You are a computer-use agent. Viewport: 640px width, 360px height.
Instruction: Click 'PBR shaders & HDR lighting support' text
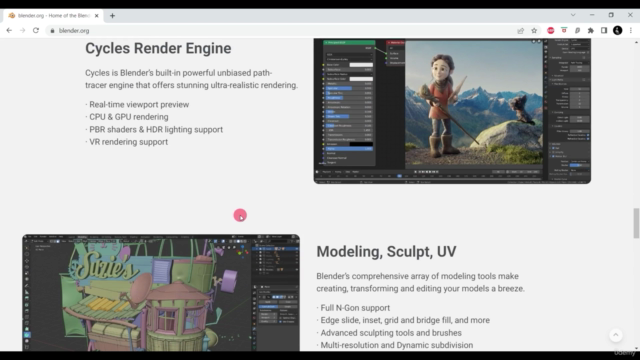[x=154, y=129]
